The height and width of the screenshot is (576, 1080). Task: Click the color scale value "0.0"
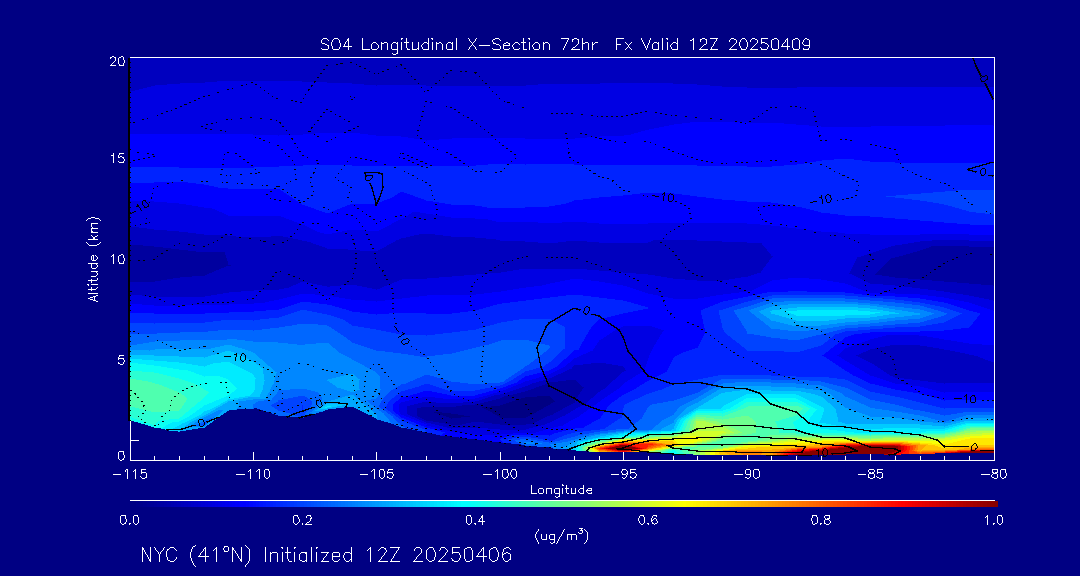130,520
